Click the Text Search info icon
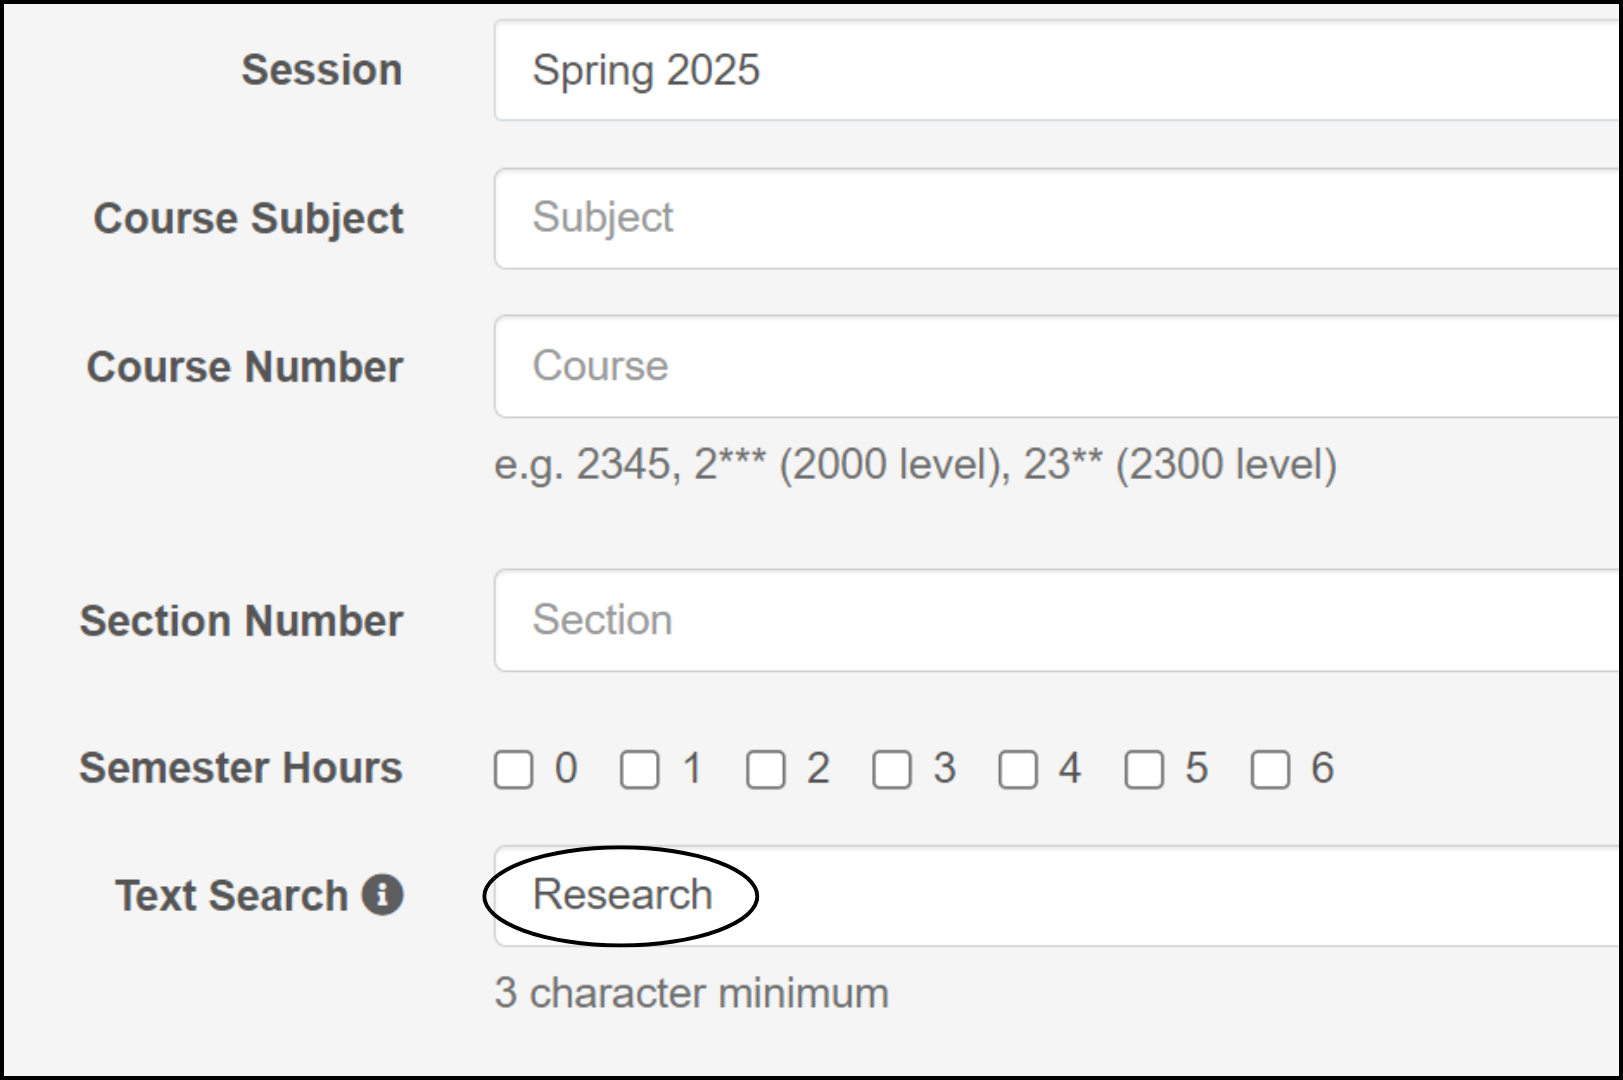This screenshot has height=1080, width=1623. click(x=383, y=895)
